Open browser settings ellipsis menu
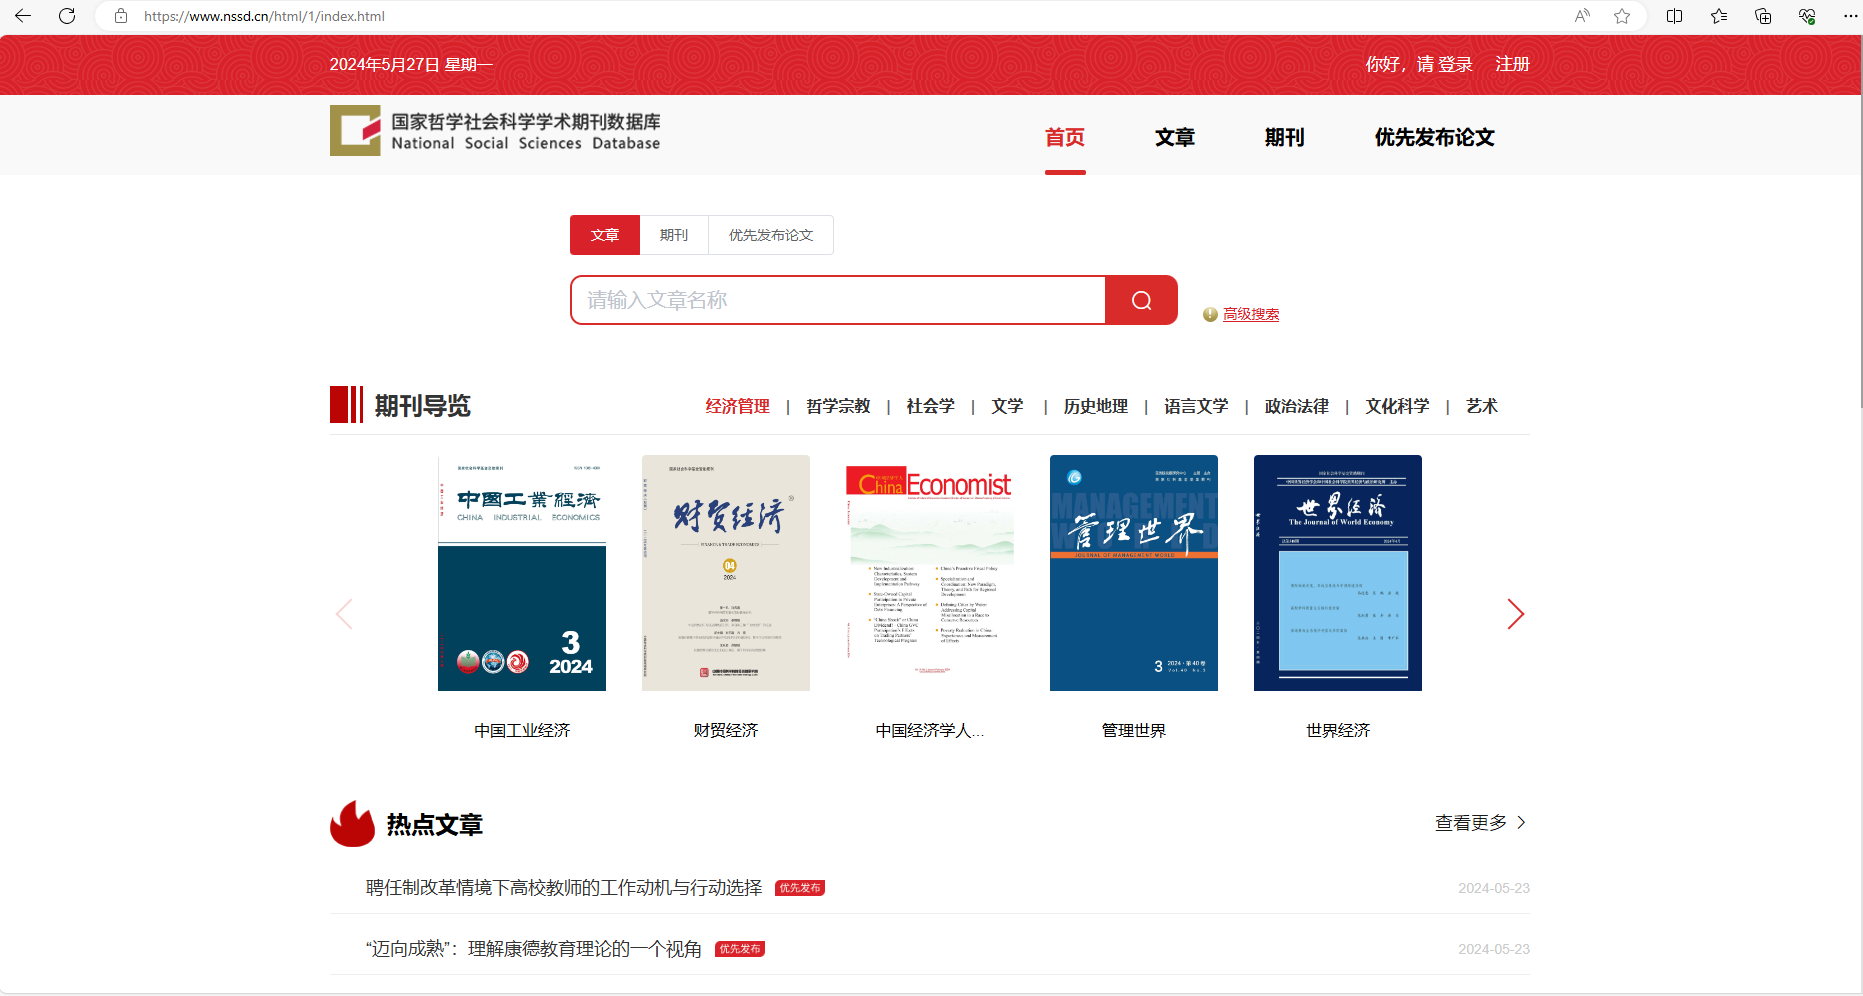 tap(1850, 16)
